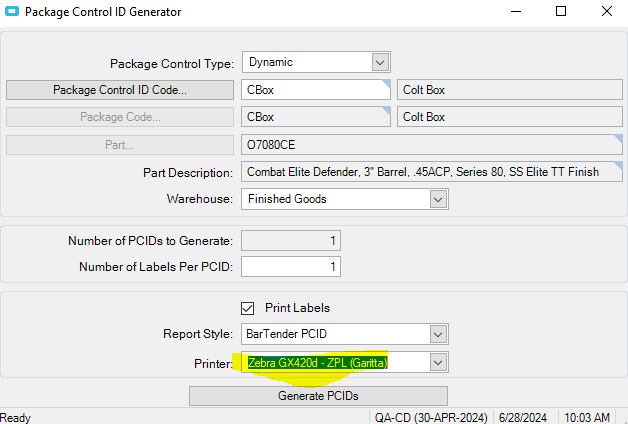
Task: Click the 10:03 AM time in status bar
Action: coord(587,418)
